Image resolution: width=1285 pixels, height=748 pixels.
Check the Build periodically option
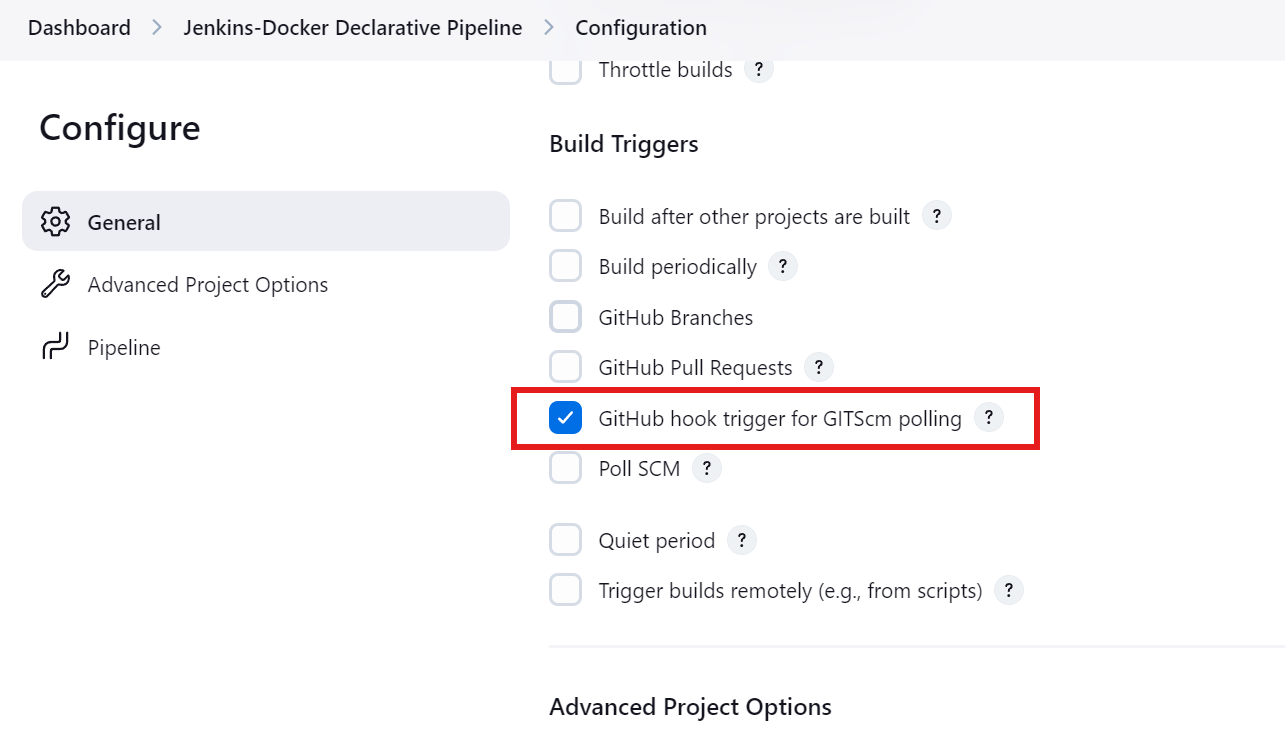(x=566, y=266)
